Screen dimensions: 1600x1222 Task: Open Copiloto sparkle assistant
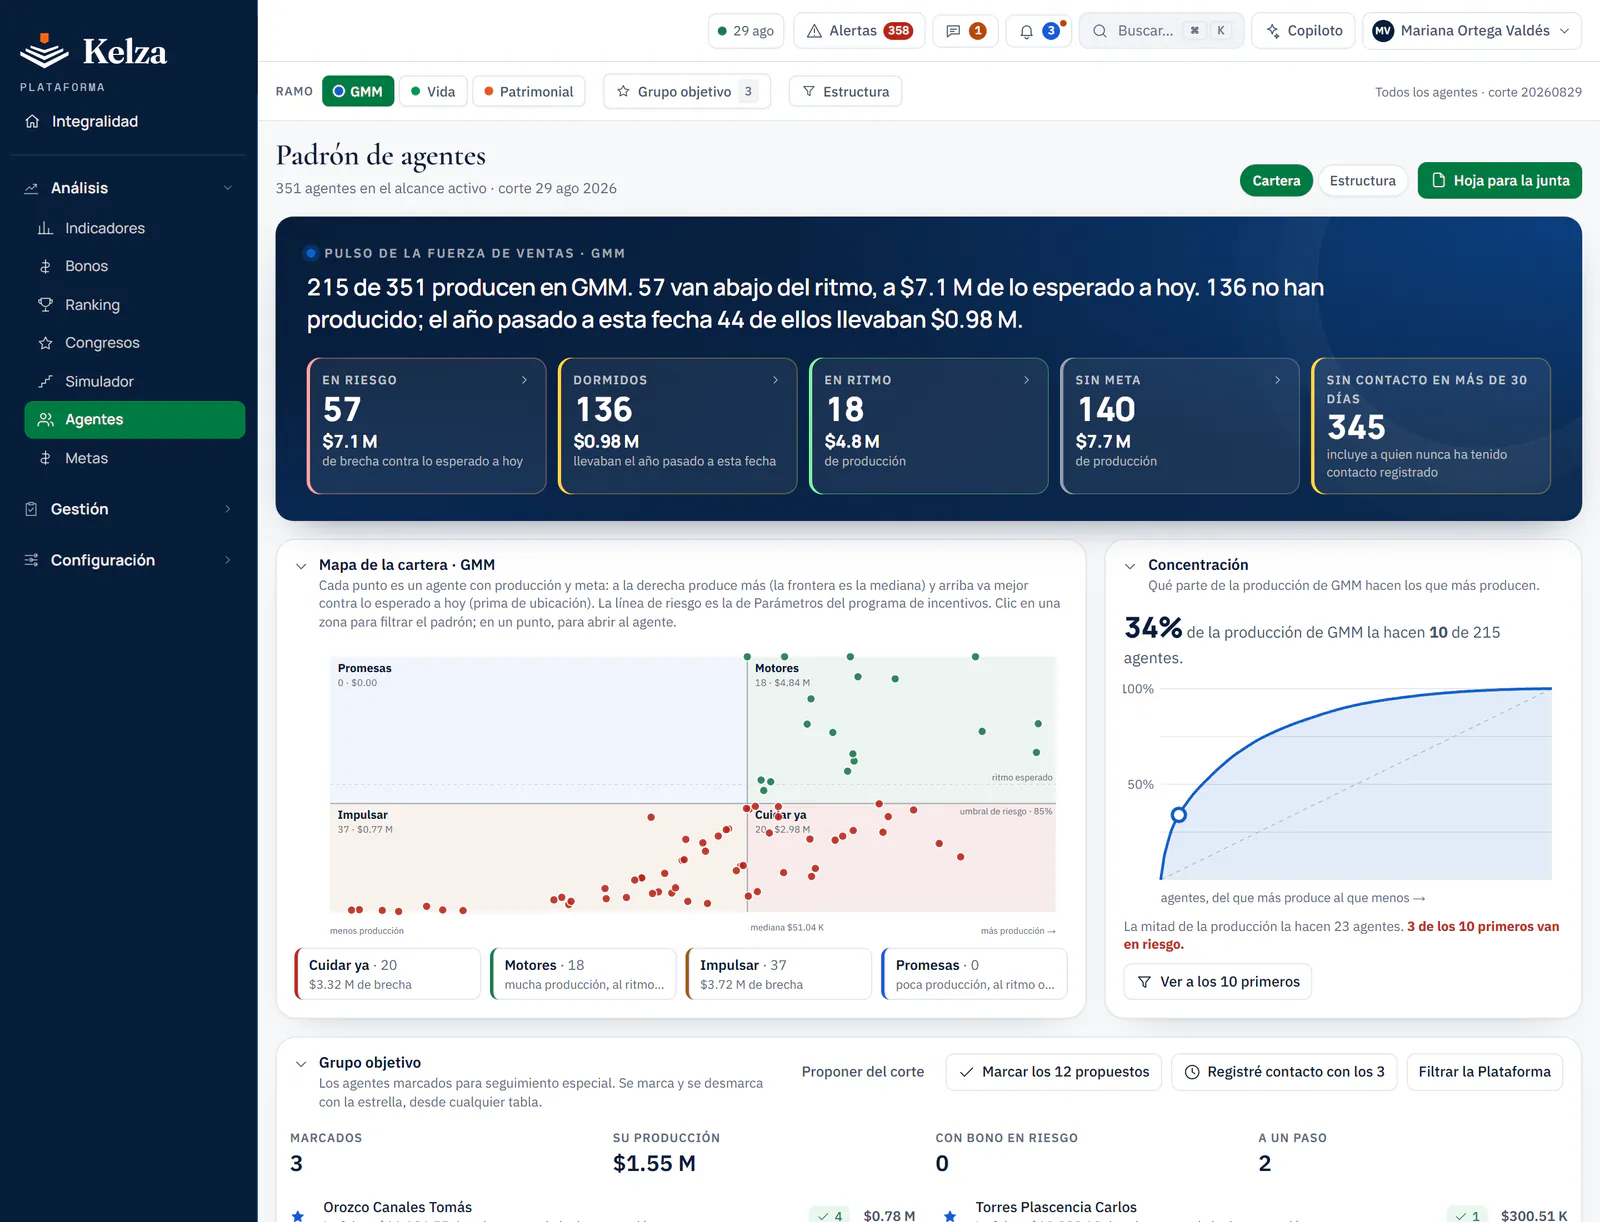point(1304,31)
